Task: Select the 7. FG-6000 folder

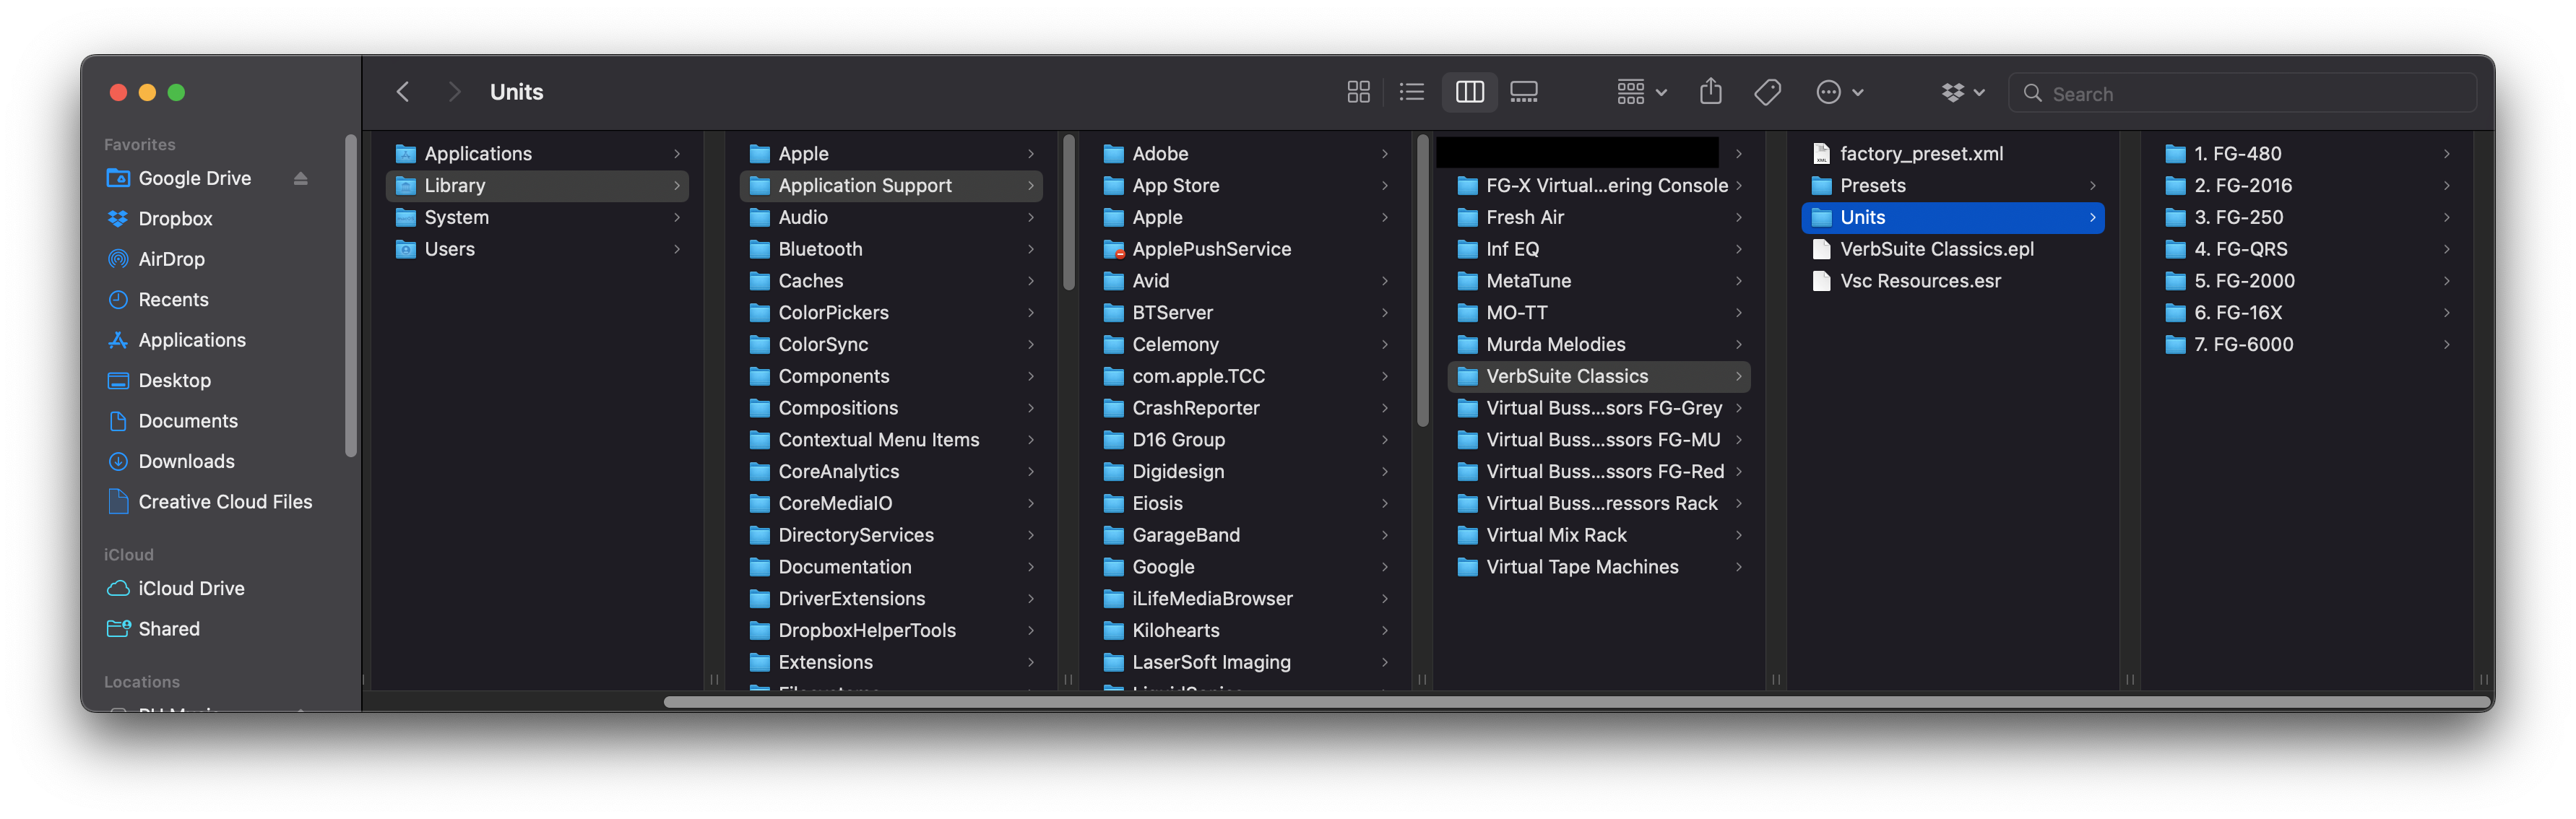Action: coord(2307,345)
